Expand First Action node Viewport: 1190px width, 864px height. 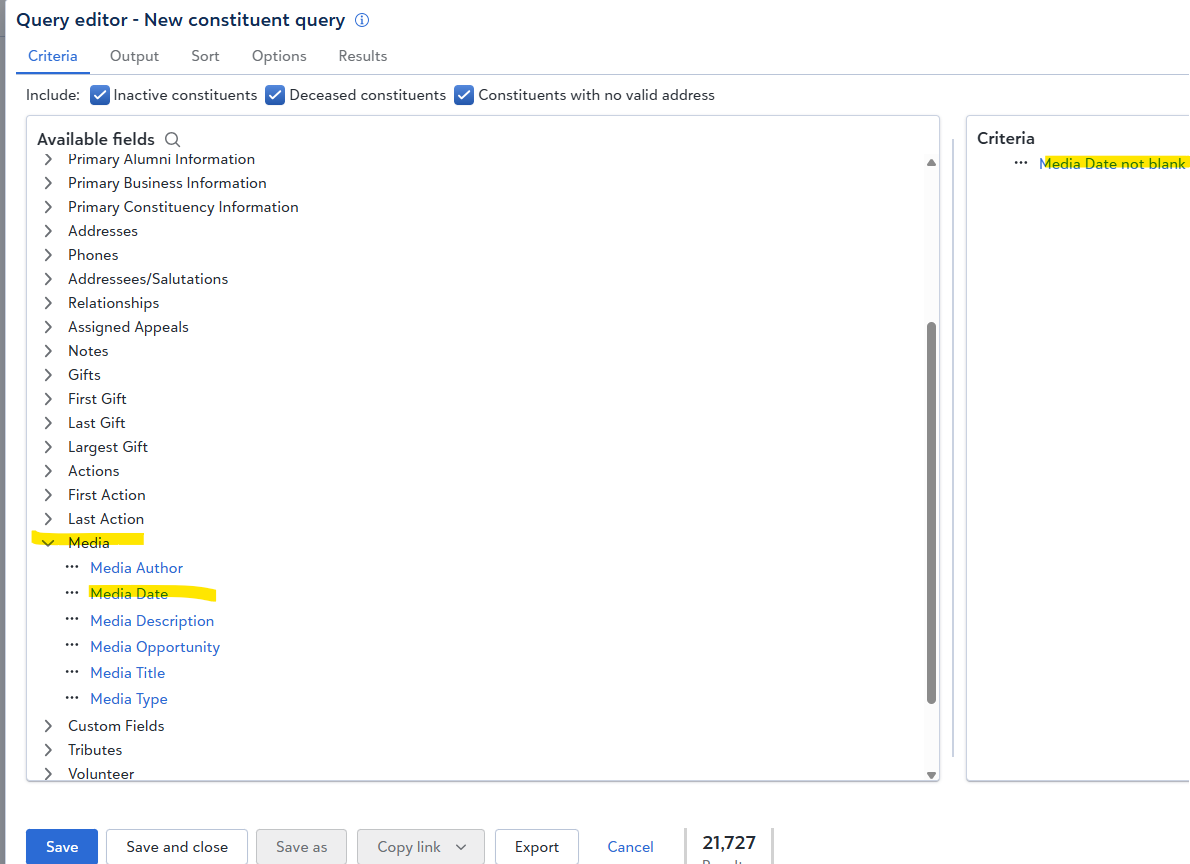(49, 495)
